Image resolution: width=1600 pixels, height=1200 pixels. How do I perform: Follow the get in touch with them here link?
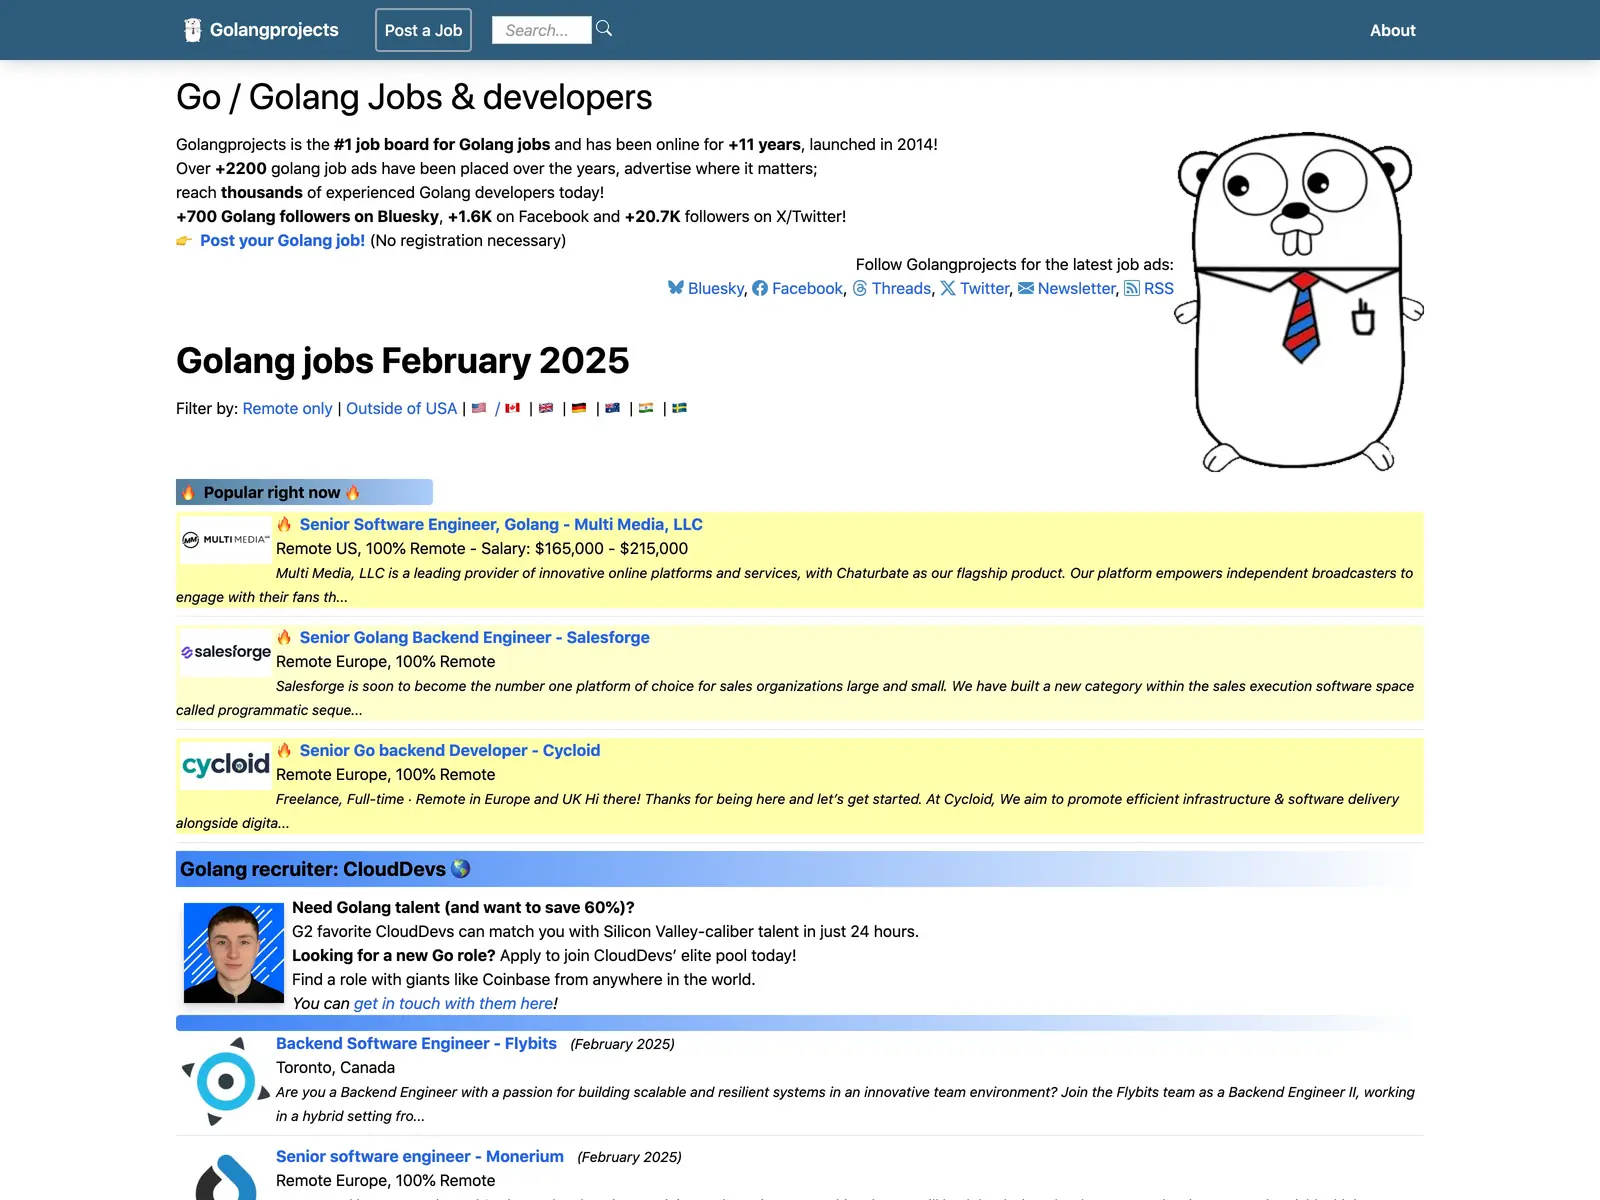(453, 1003)
